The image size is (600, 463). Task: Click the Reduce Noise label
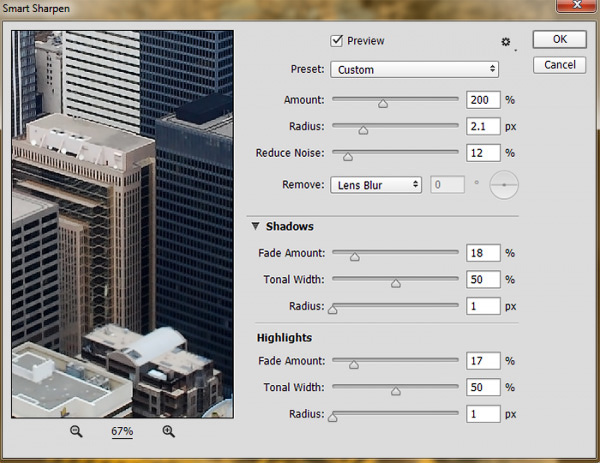coord(290,153)
